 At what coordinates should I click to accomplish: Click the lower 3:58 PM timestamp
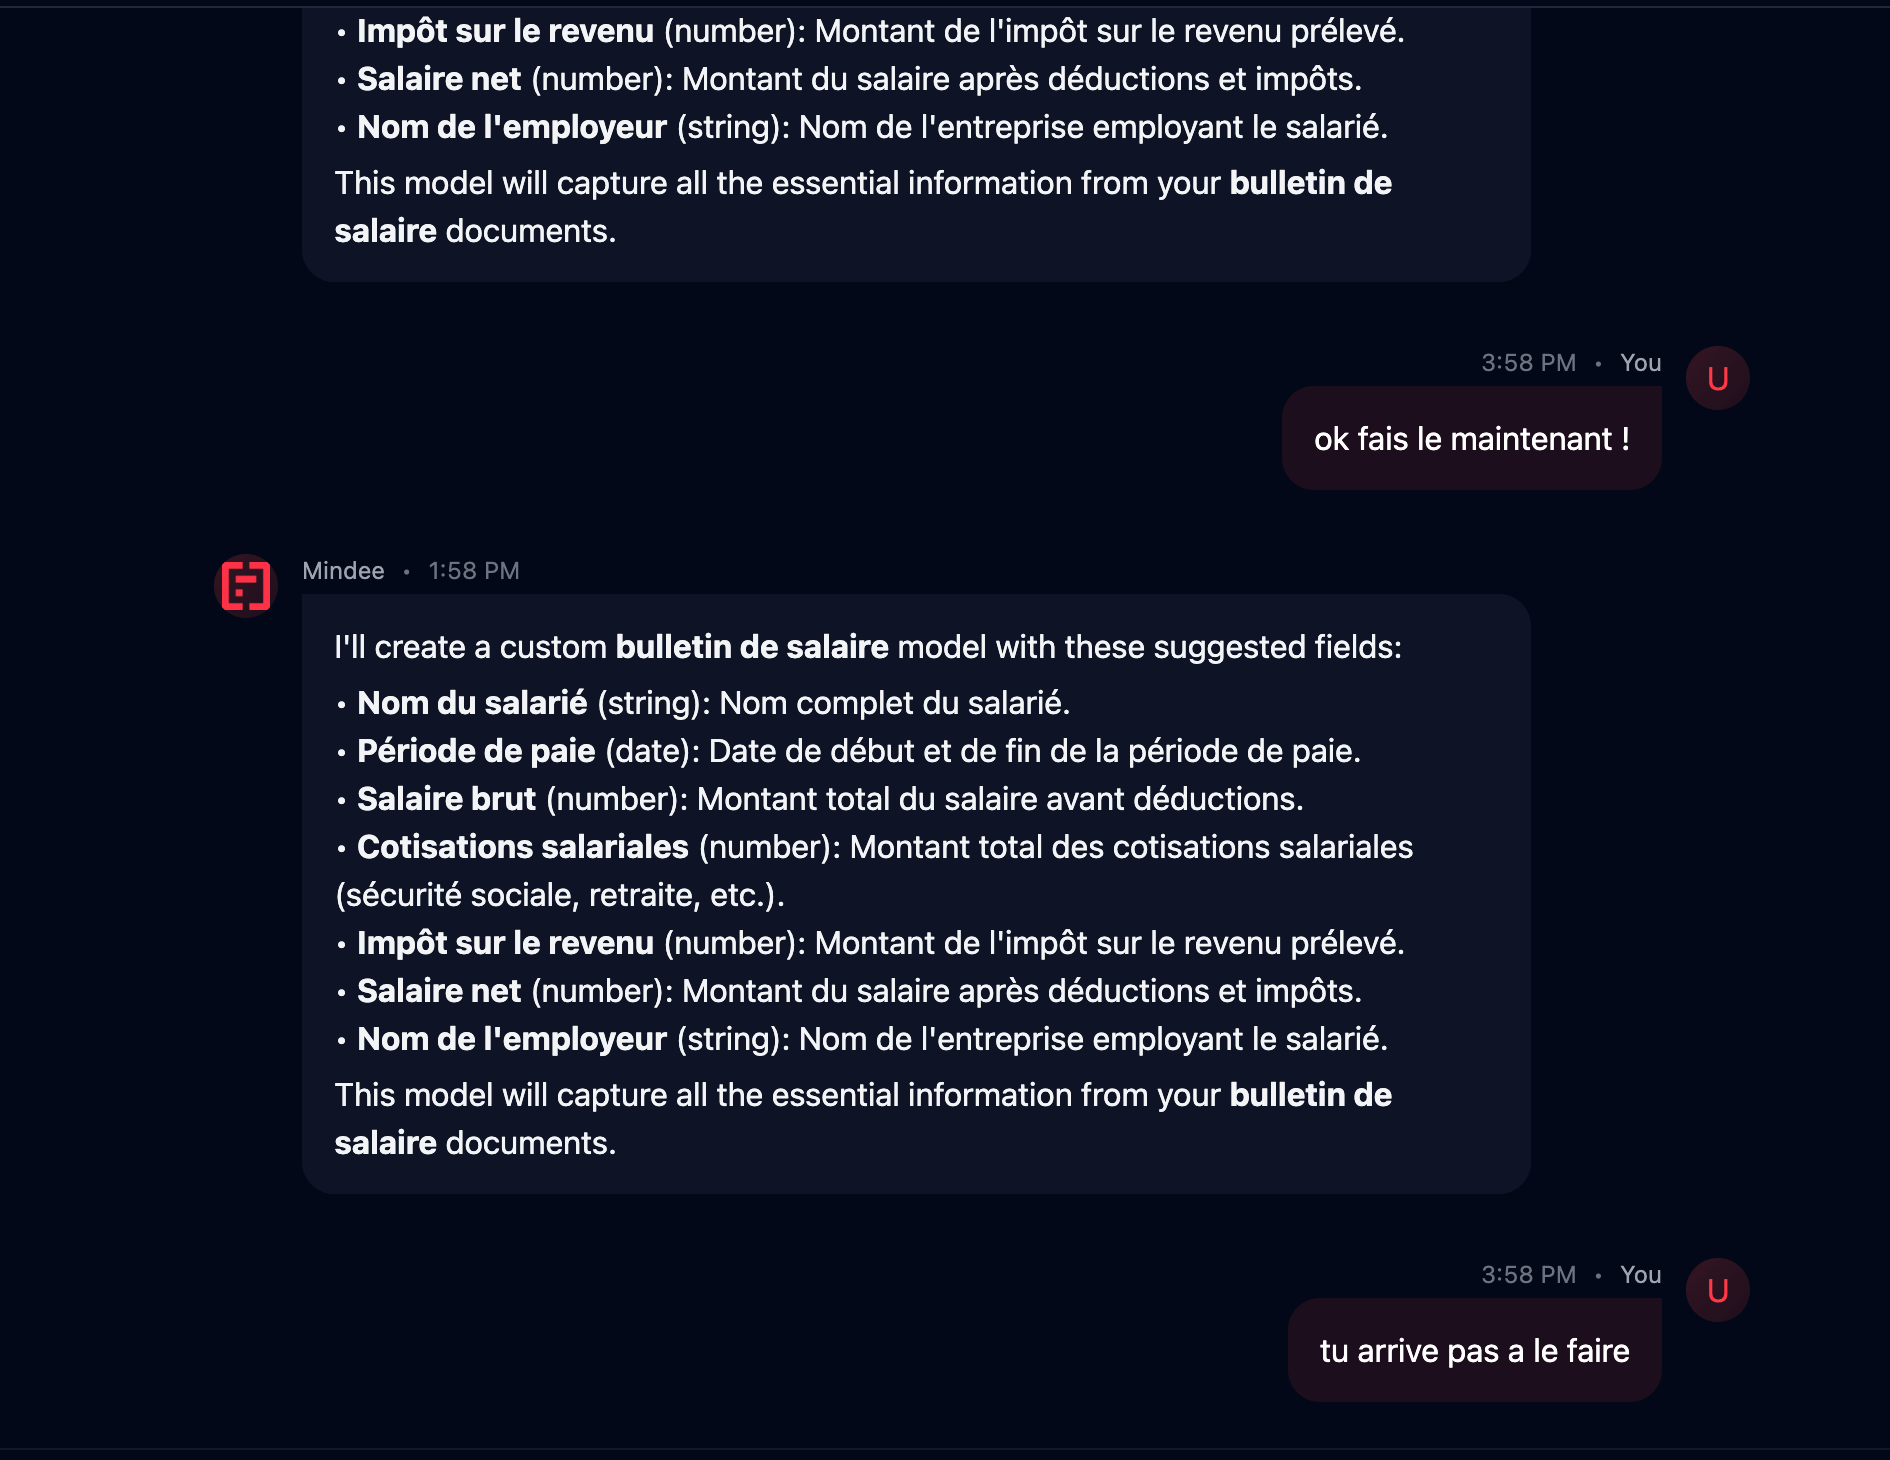pyautogui.click(x=1528, y=1275)
